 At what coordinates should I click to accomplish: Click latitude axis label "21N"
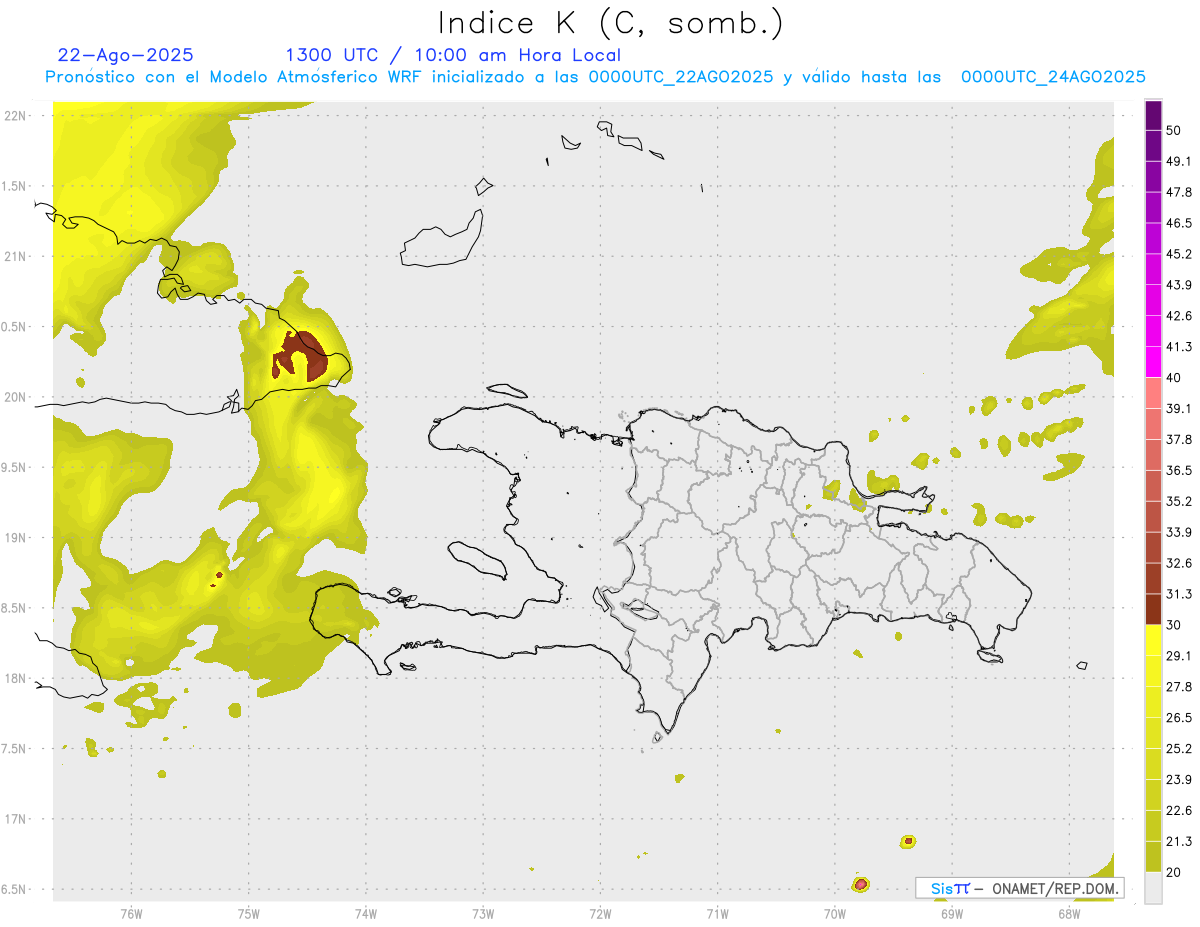pos(15,256)
